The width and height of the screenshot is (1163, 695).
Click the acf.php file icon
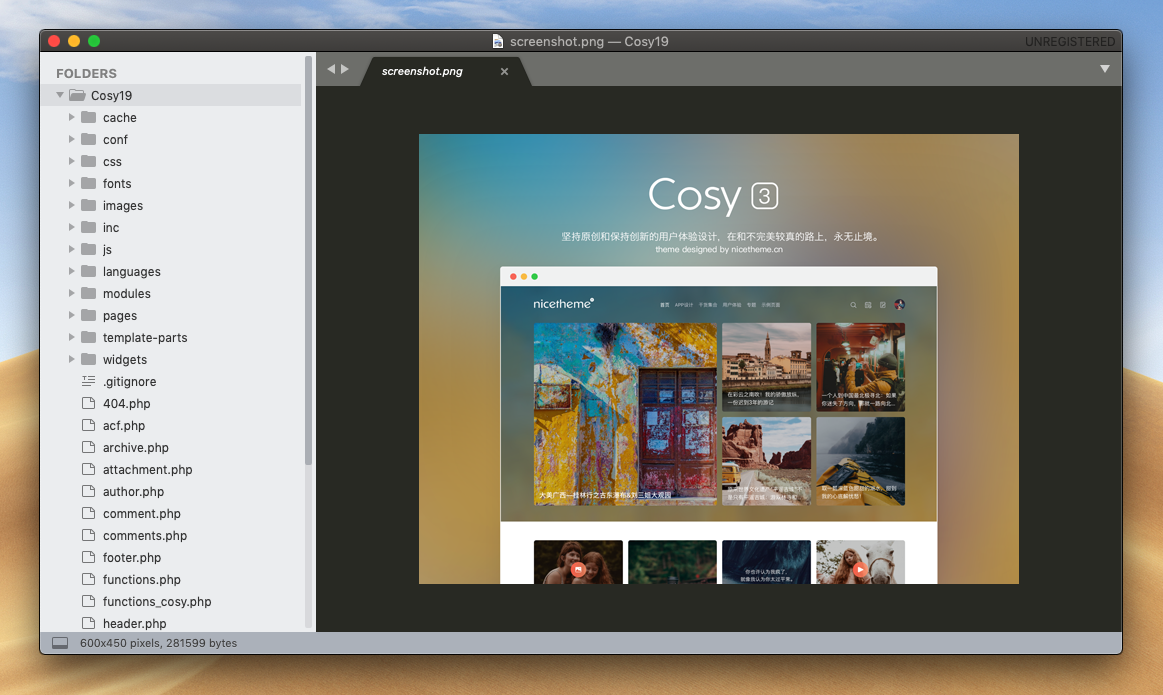(88, 425)
